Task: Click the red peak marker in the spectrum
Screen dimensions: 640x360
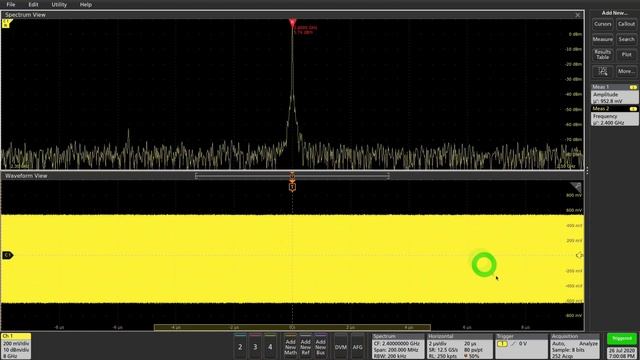Action: coord(292,22)
